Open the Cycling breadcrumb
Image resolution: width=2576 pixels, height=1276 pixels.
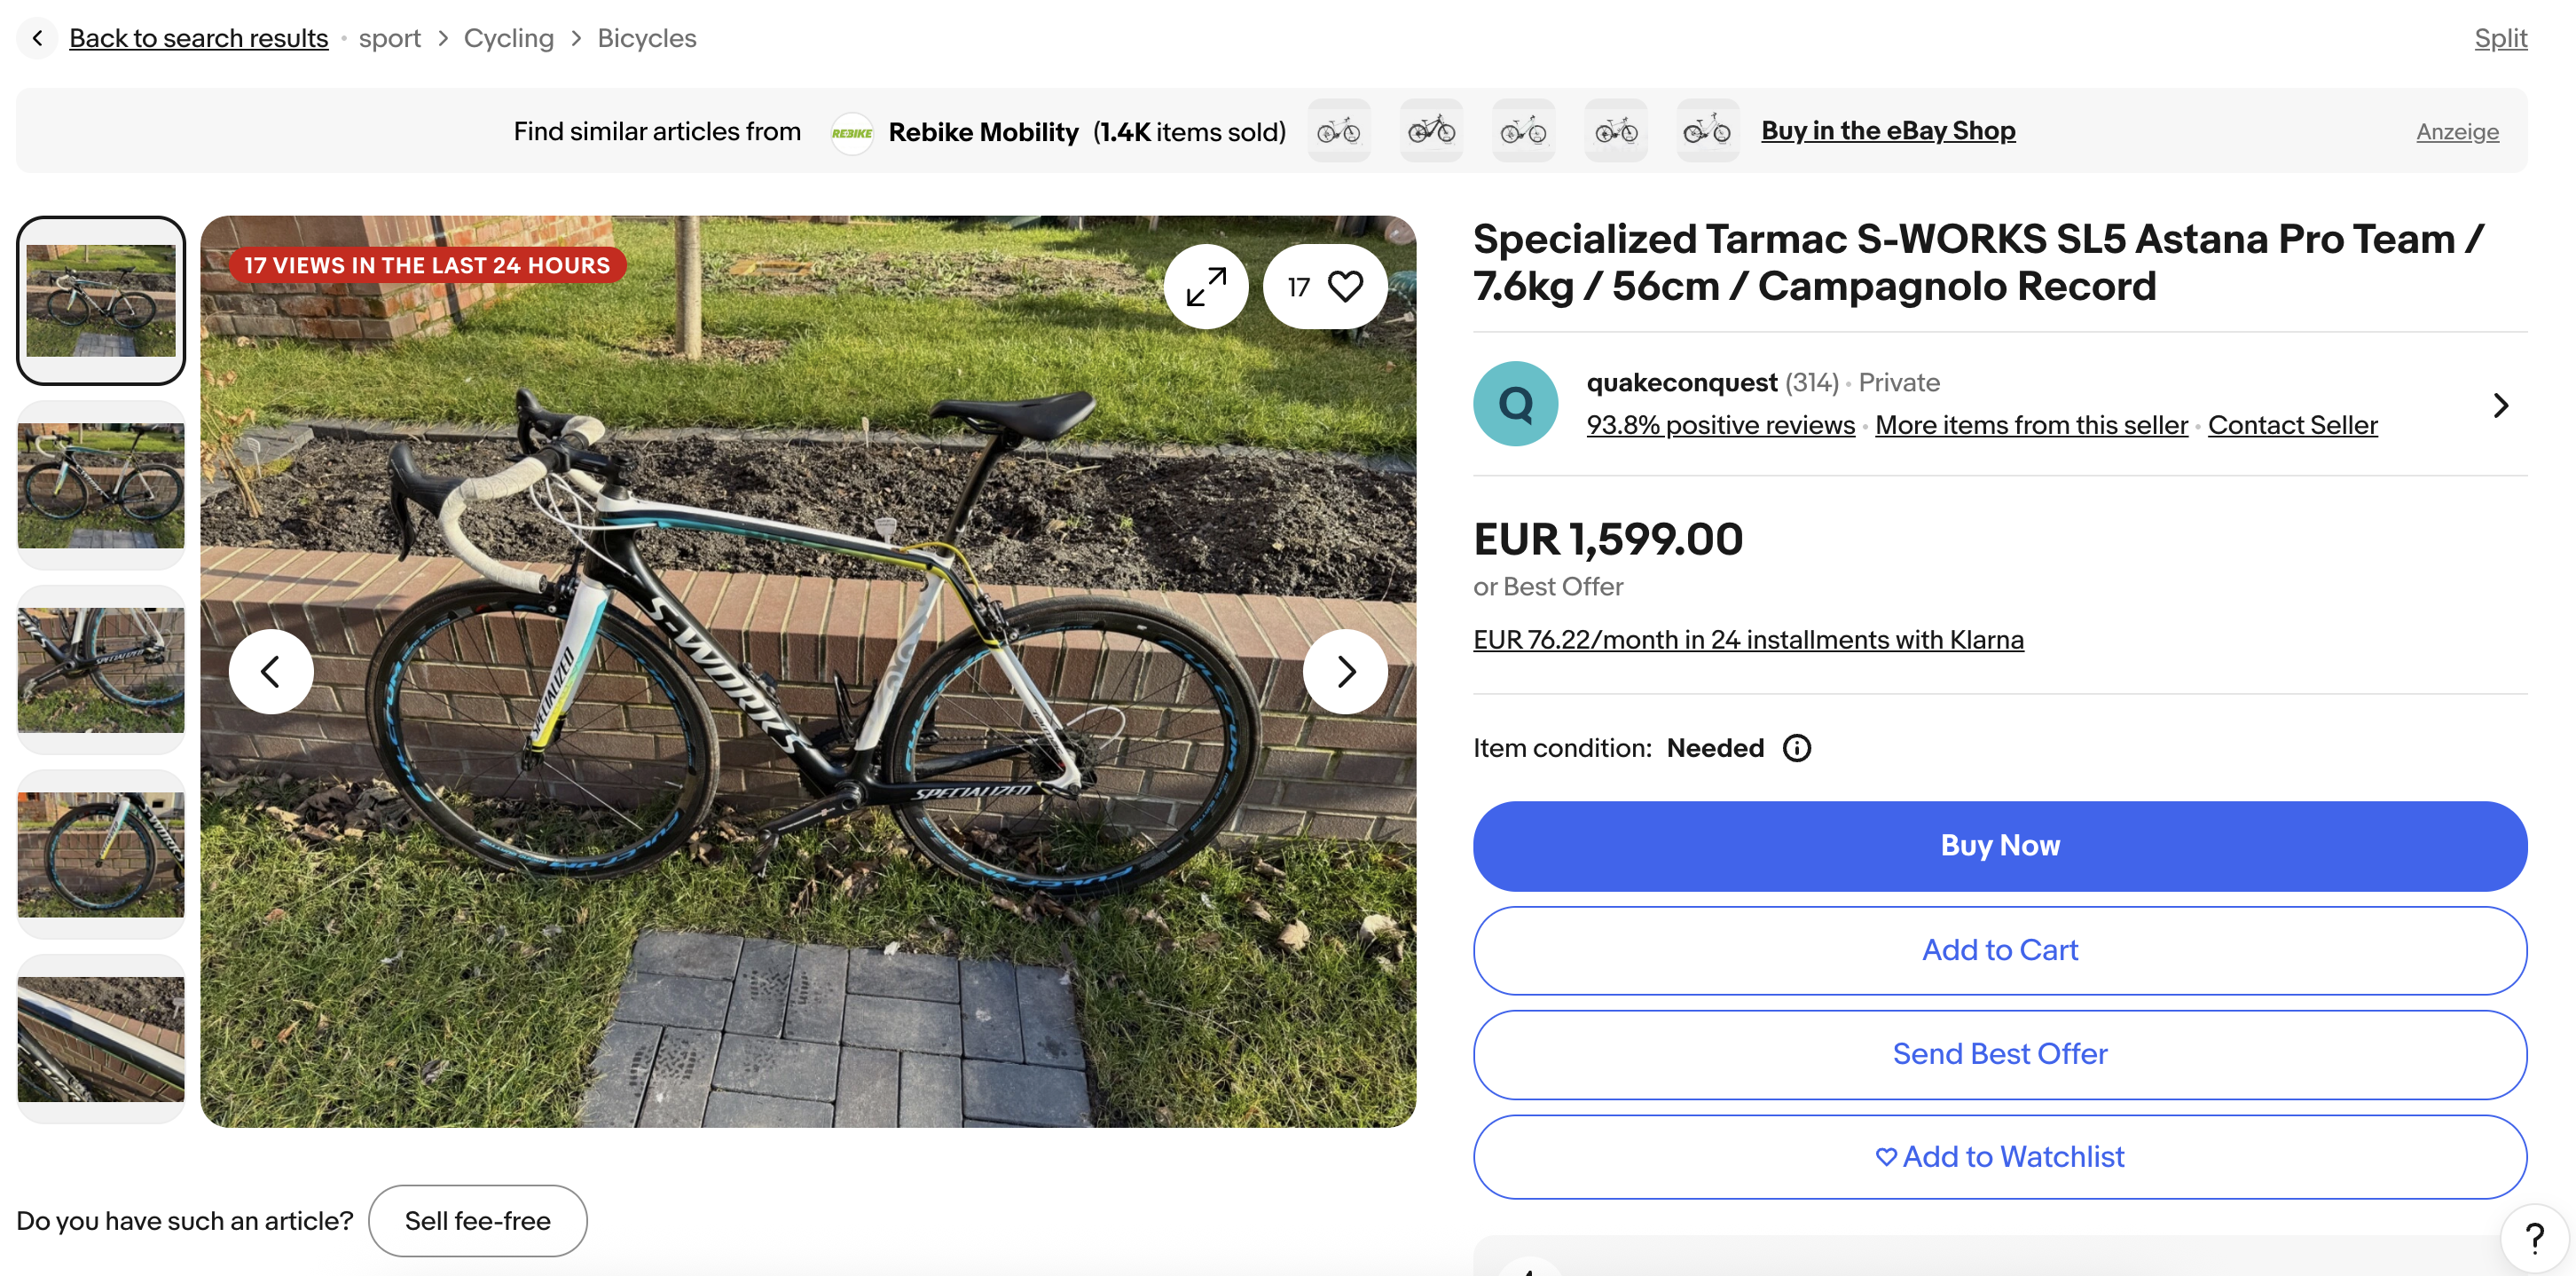coord(508,38)
